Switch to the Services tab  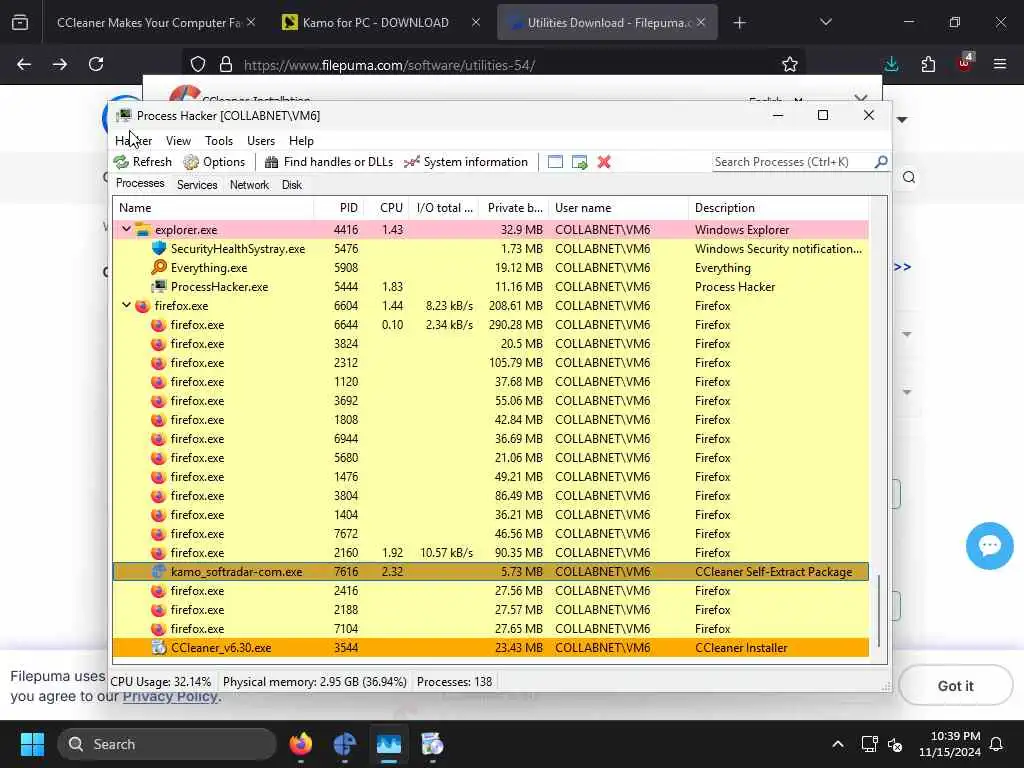tap(197, 185)
